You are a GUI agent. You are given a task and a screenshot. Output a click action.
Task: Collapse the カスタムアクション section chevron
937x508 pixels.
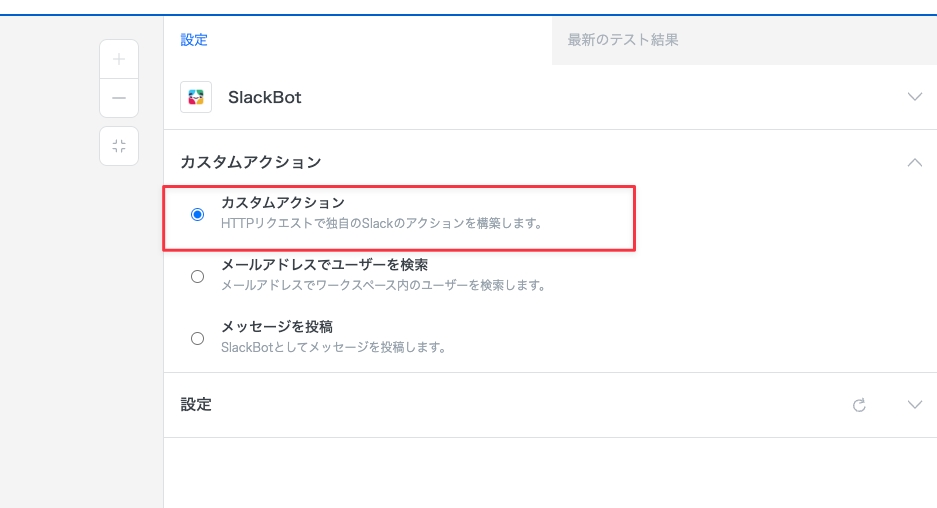tap(914, 161)
